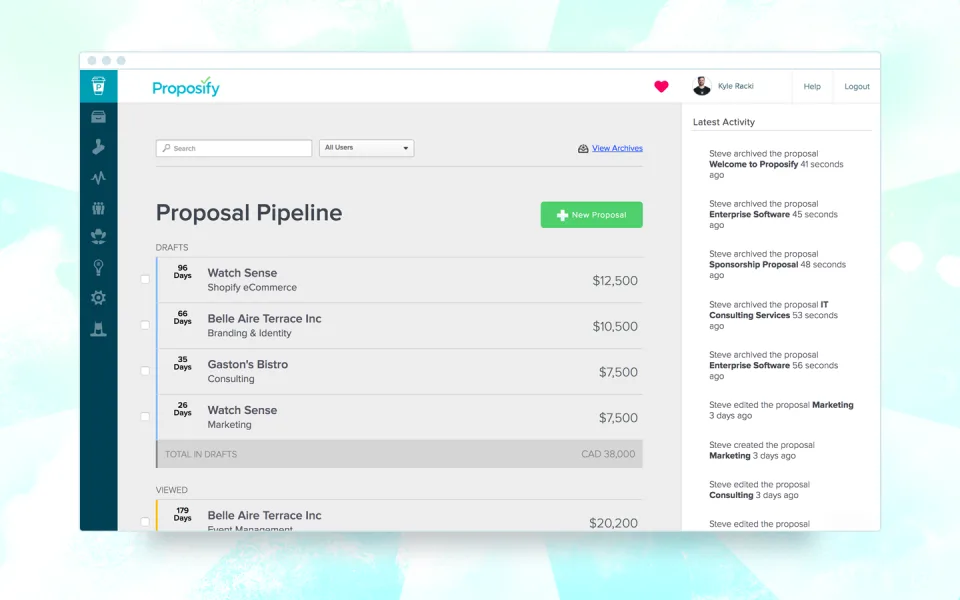Open the archive box sidebar icon

tap(98, 116)
